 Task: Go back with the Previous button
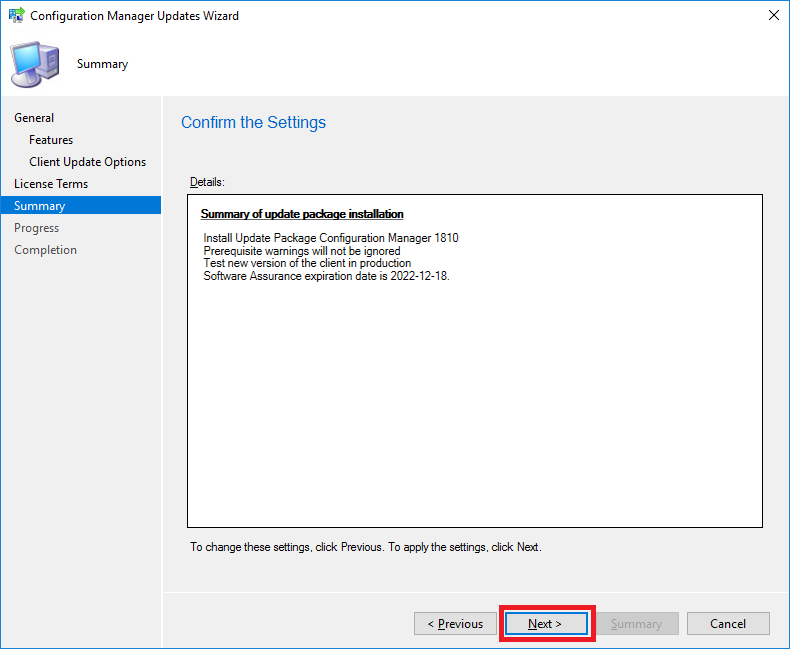[x=455, y=624]
